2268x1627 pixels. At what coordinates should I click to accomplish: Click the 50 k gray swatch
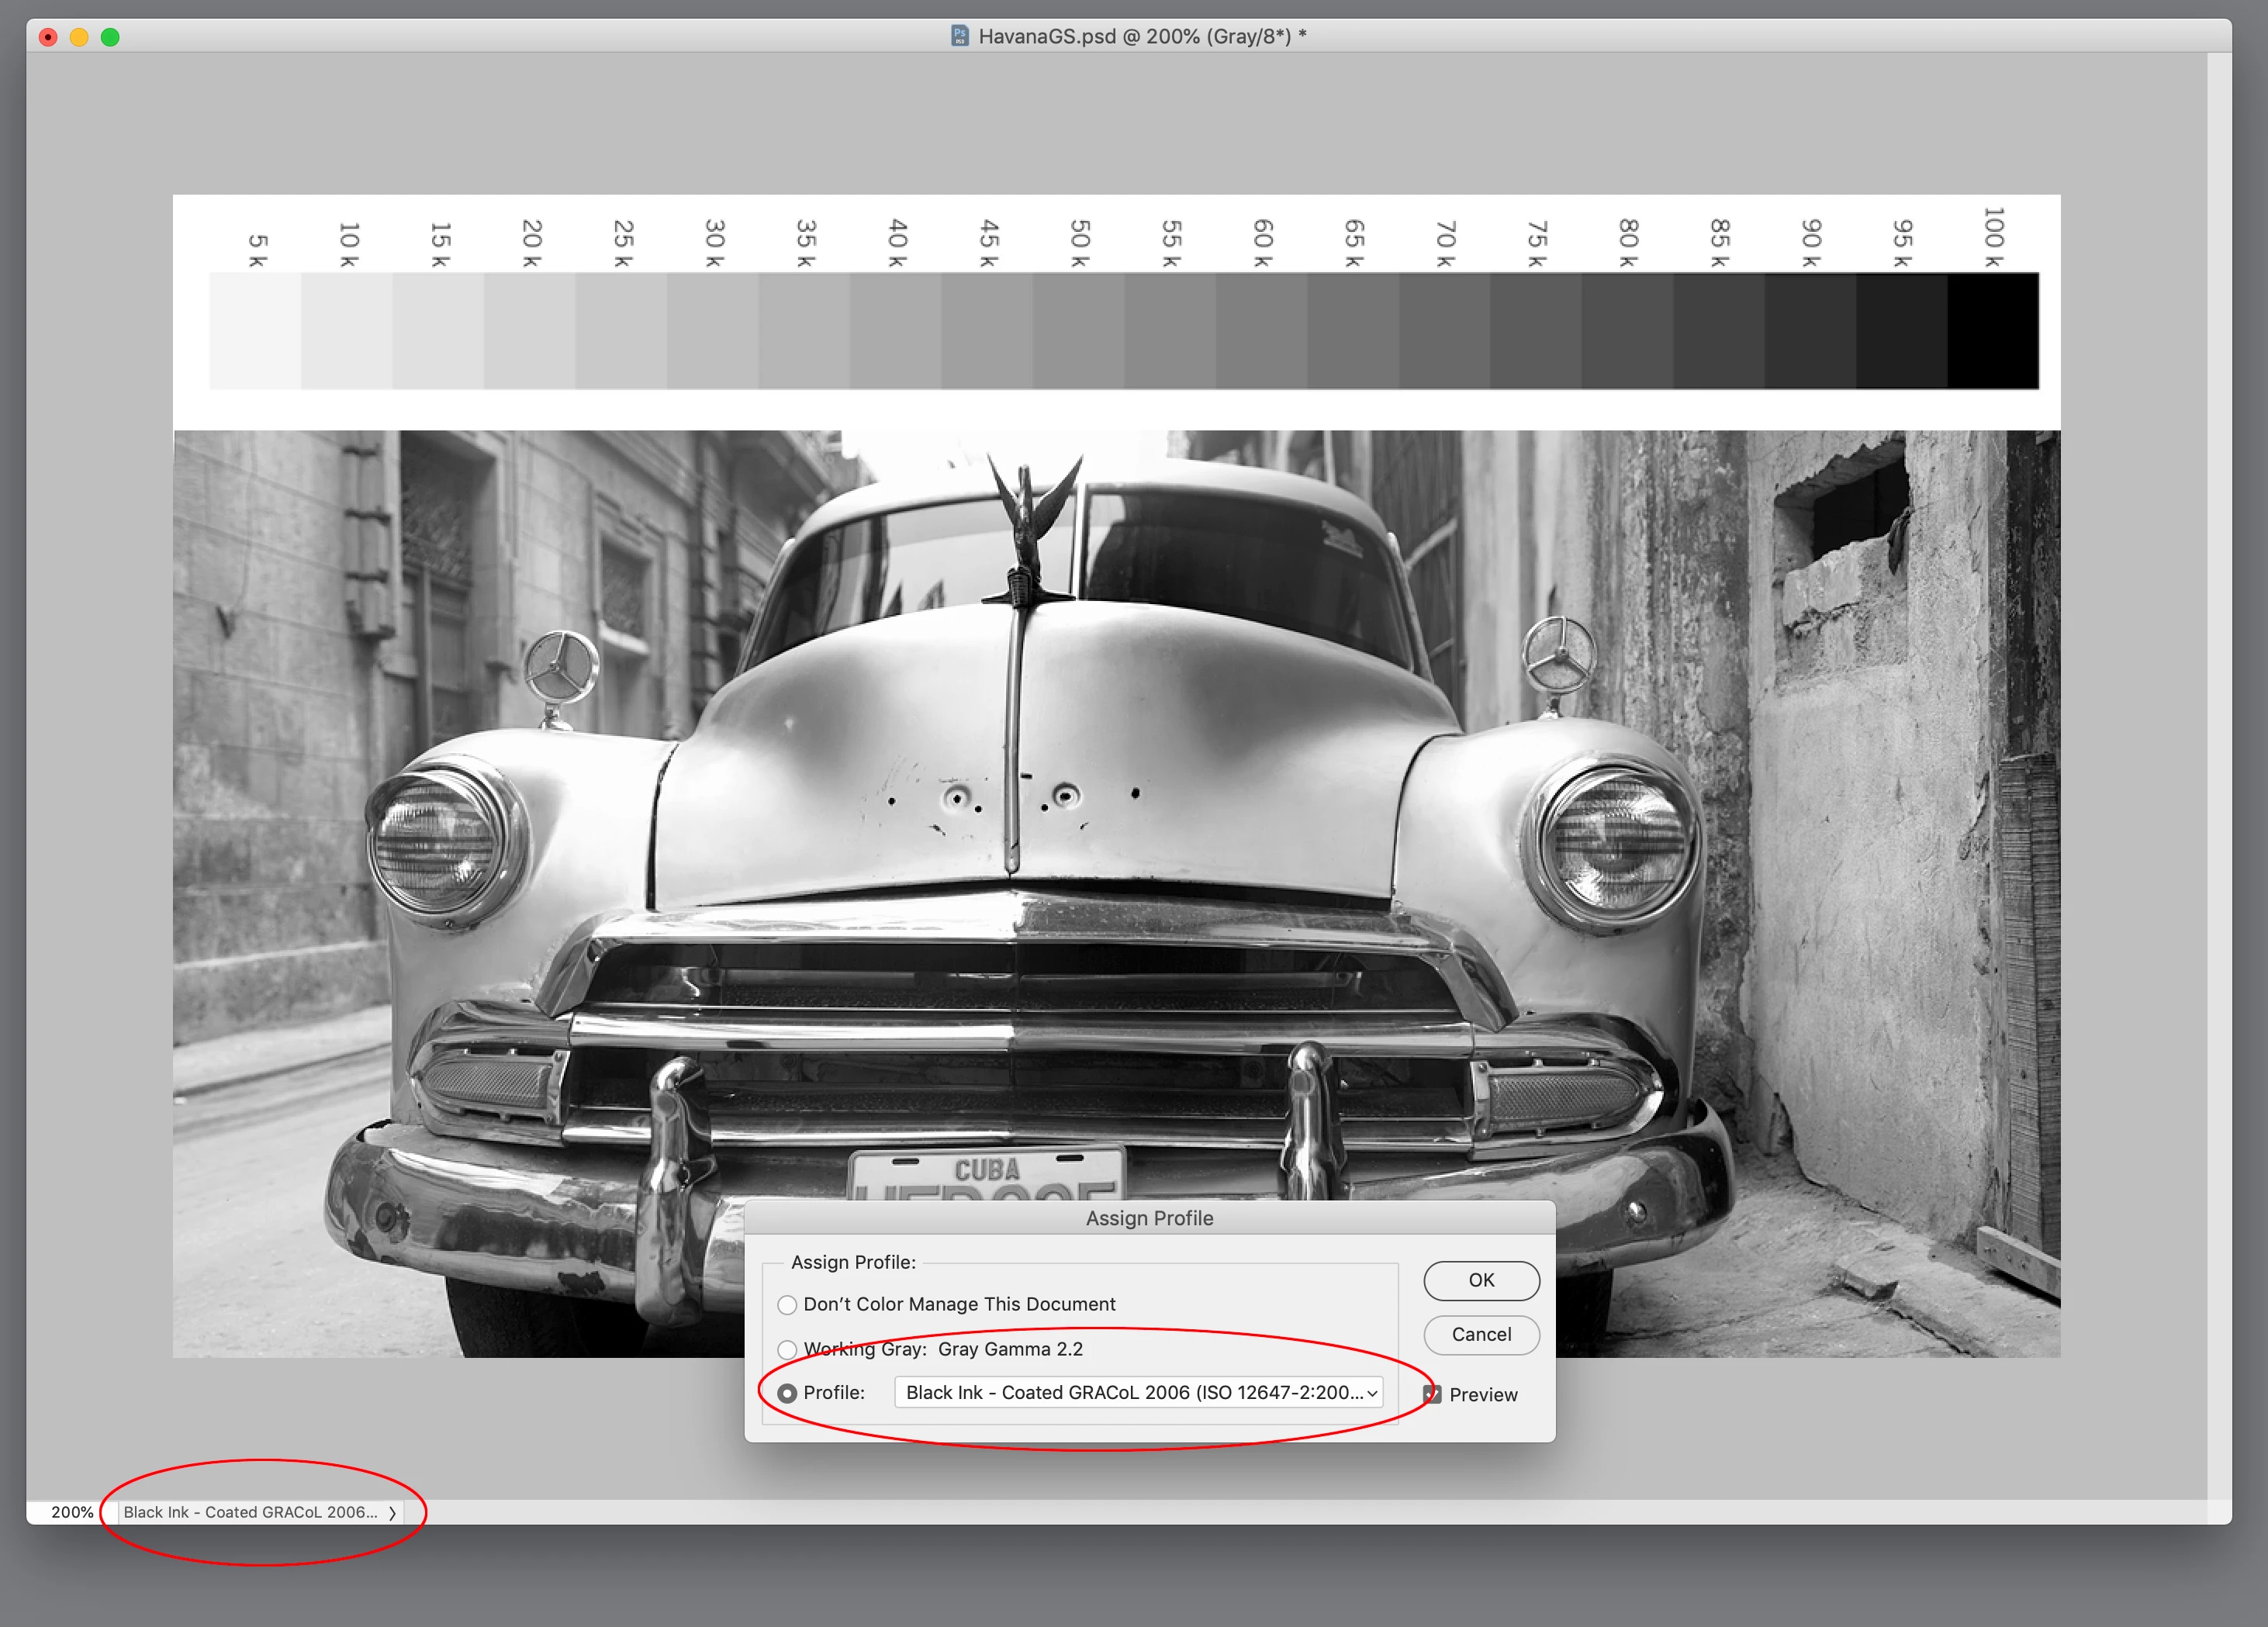(x=1078, y=330)
